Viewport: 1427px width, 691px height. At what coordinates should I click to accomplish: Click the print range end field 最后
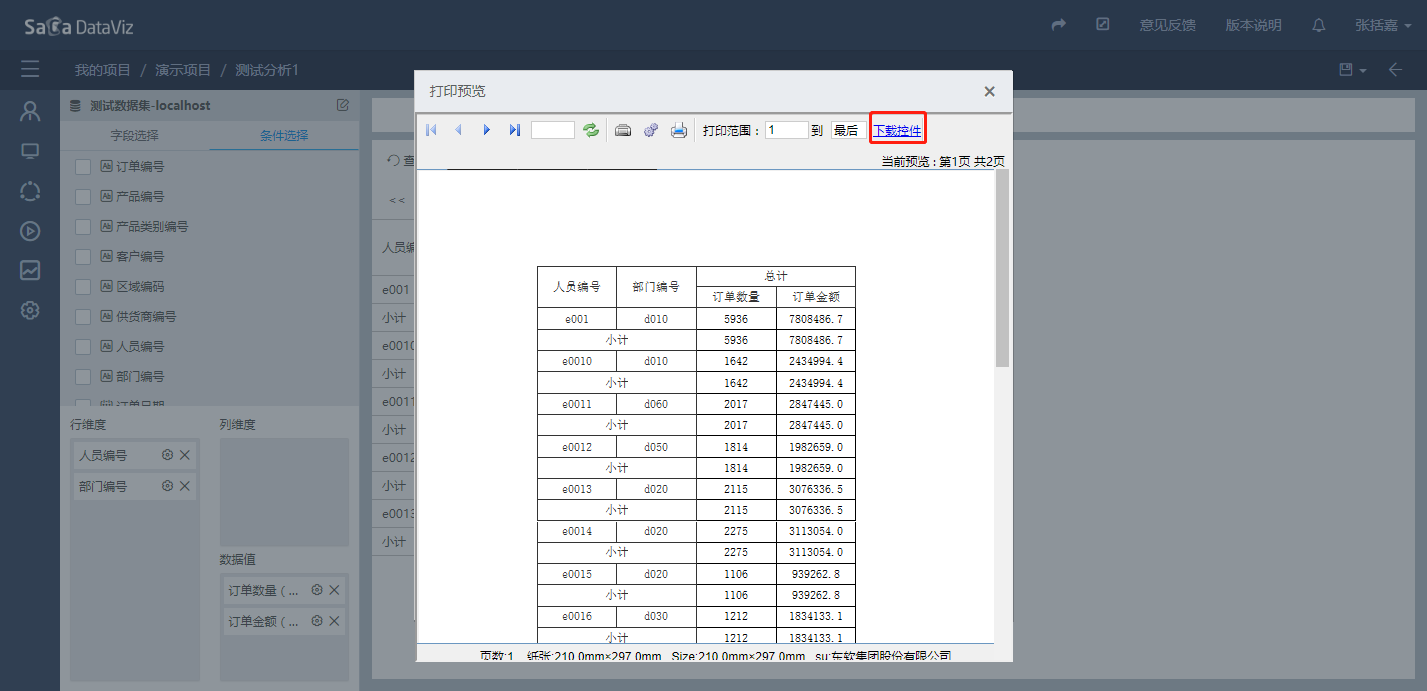(x=849, y=130)
